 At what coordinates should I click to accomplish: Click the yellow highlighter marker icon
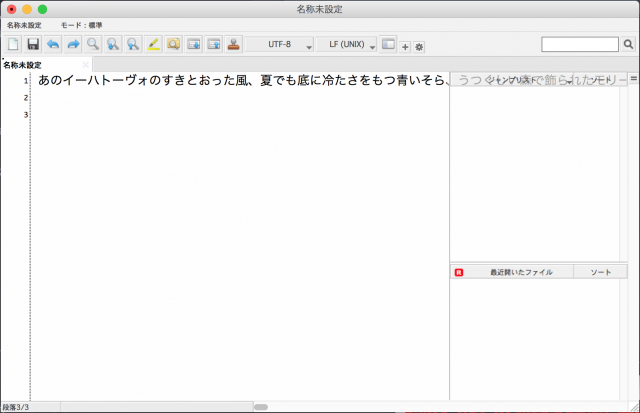pos(153,45)
